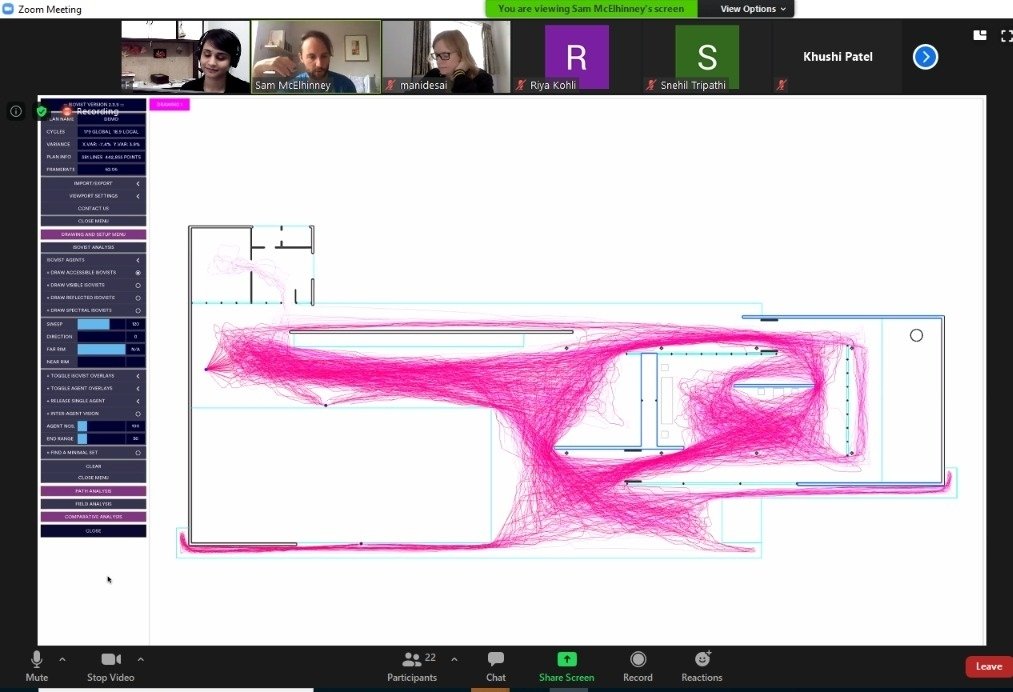The height and width of the screenshot is (692, 1013).
Task: Expand Viewport Settings section
Action: 93,196
